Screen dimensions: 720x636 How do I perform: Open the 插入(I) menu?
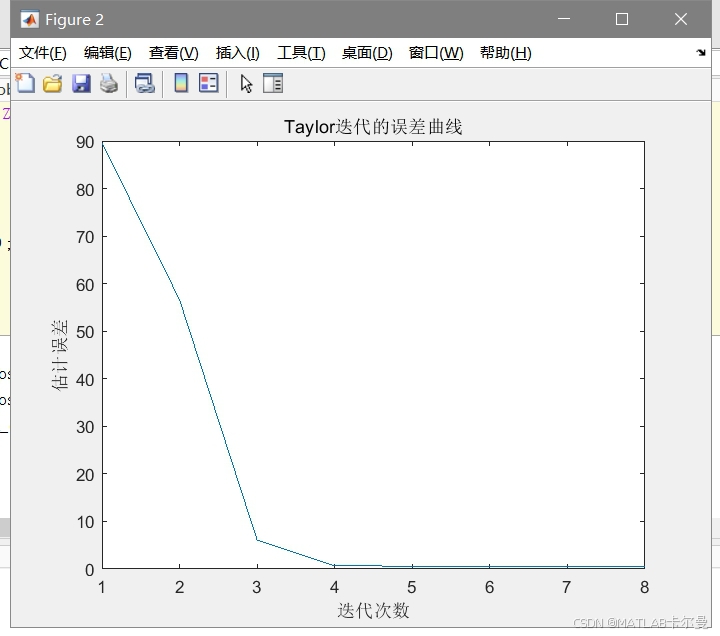(237, 53)
